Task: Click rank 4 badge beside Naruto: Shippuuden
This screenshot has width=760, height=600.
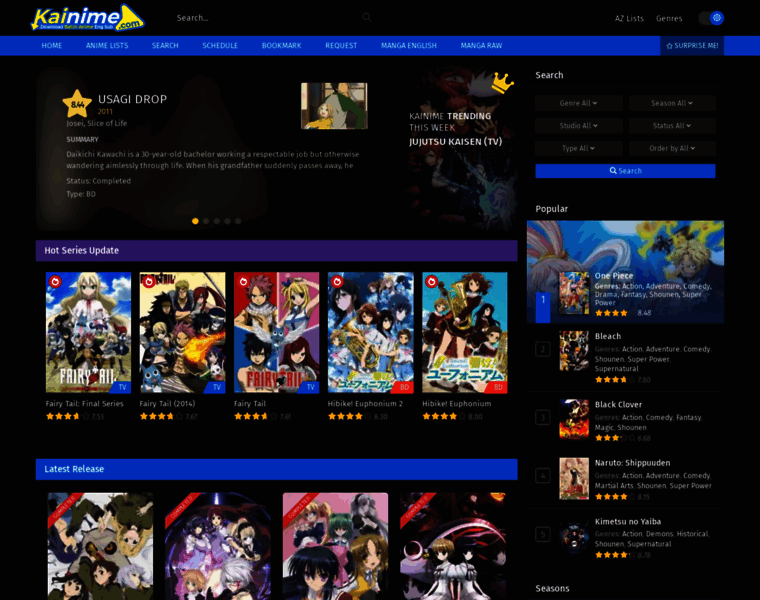Action: [x=543, y=476]
